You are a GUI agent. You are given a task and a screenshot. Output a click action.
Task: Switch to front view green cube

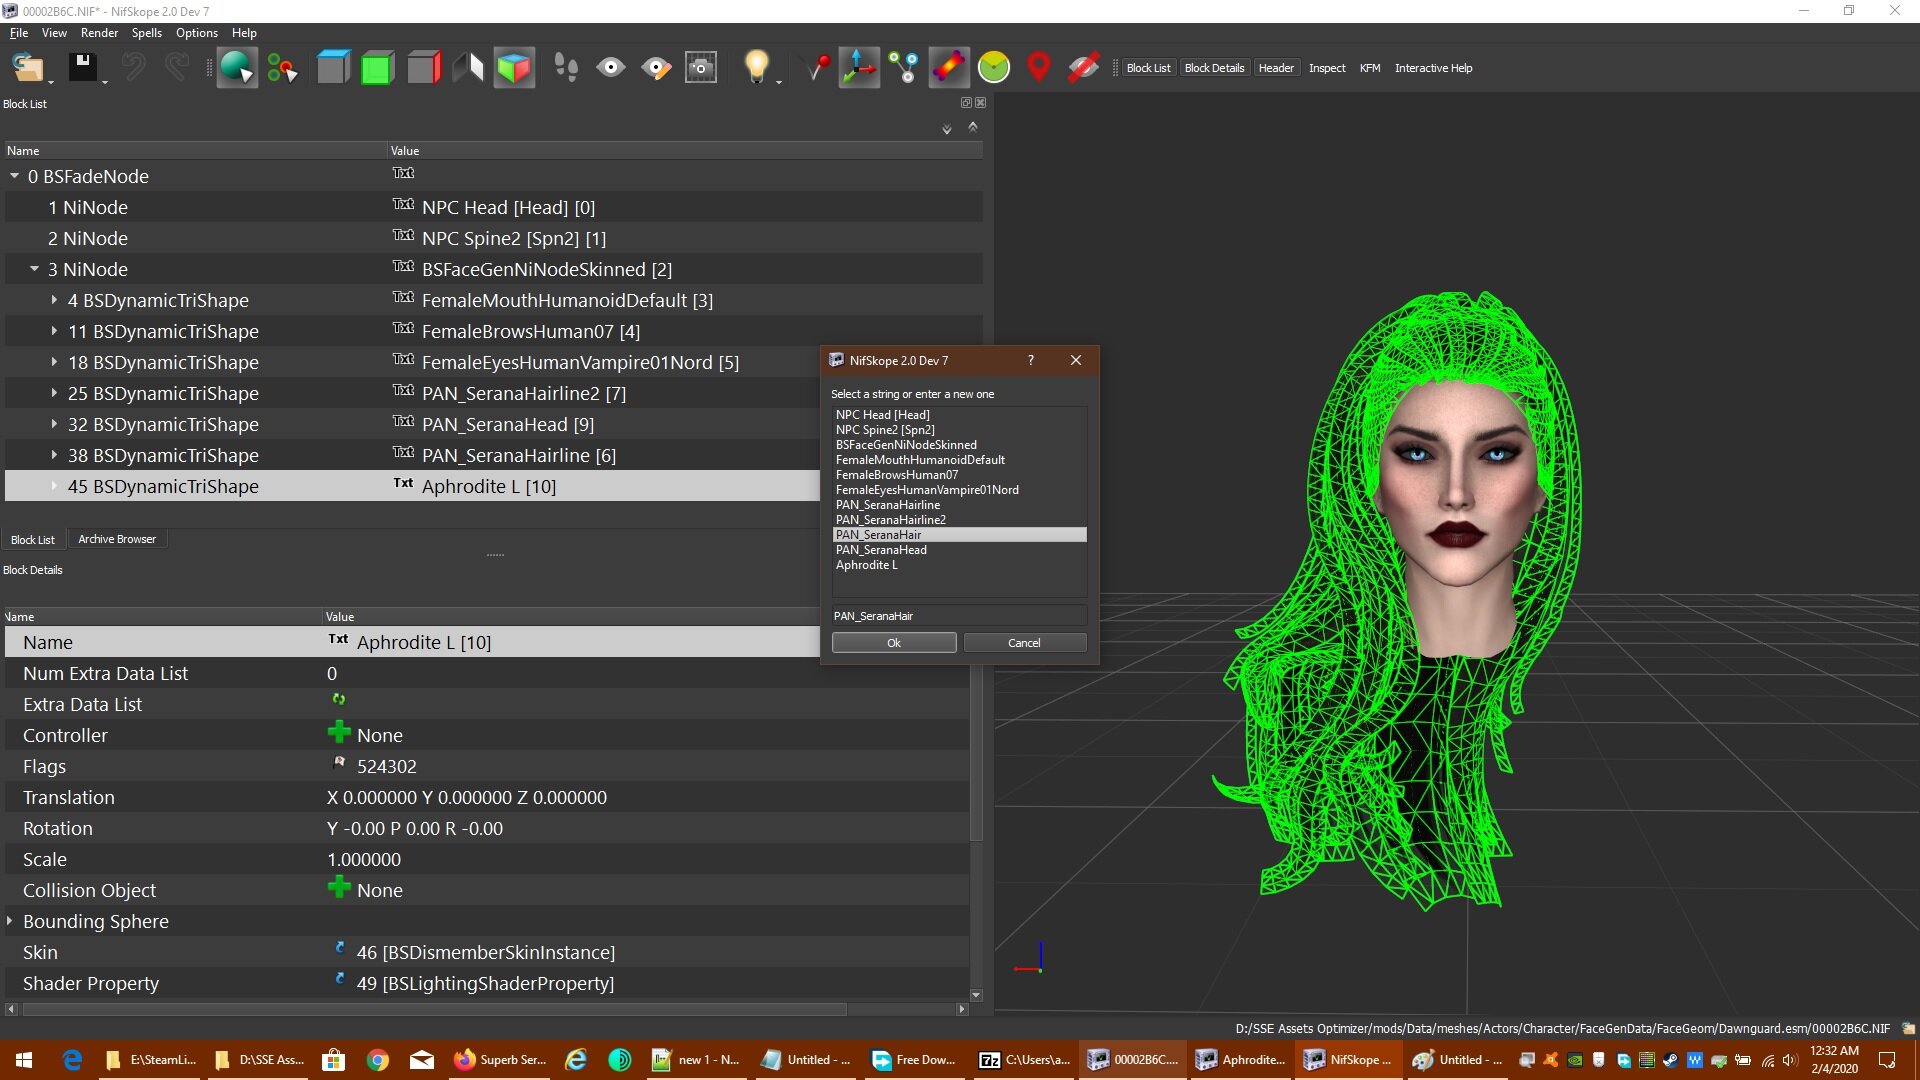pyautogui.click(x=377, y=68)
